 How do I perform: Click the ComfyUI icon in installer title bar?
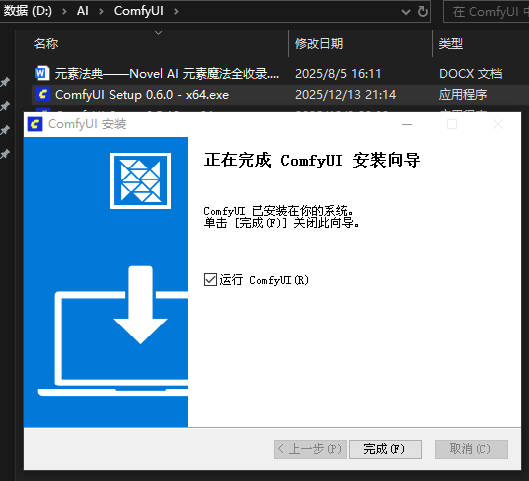35,124
